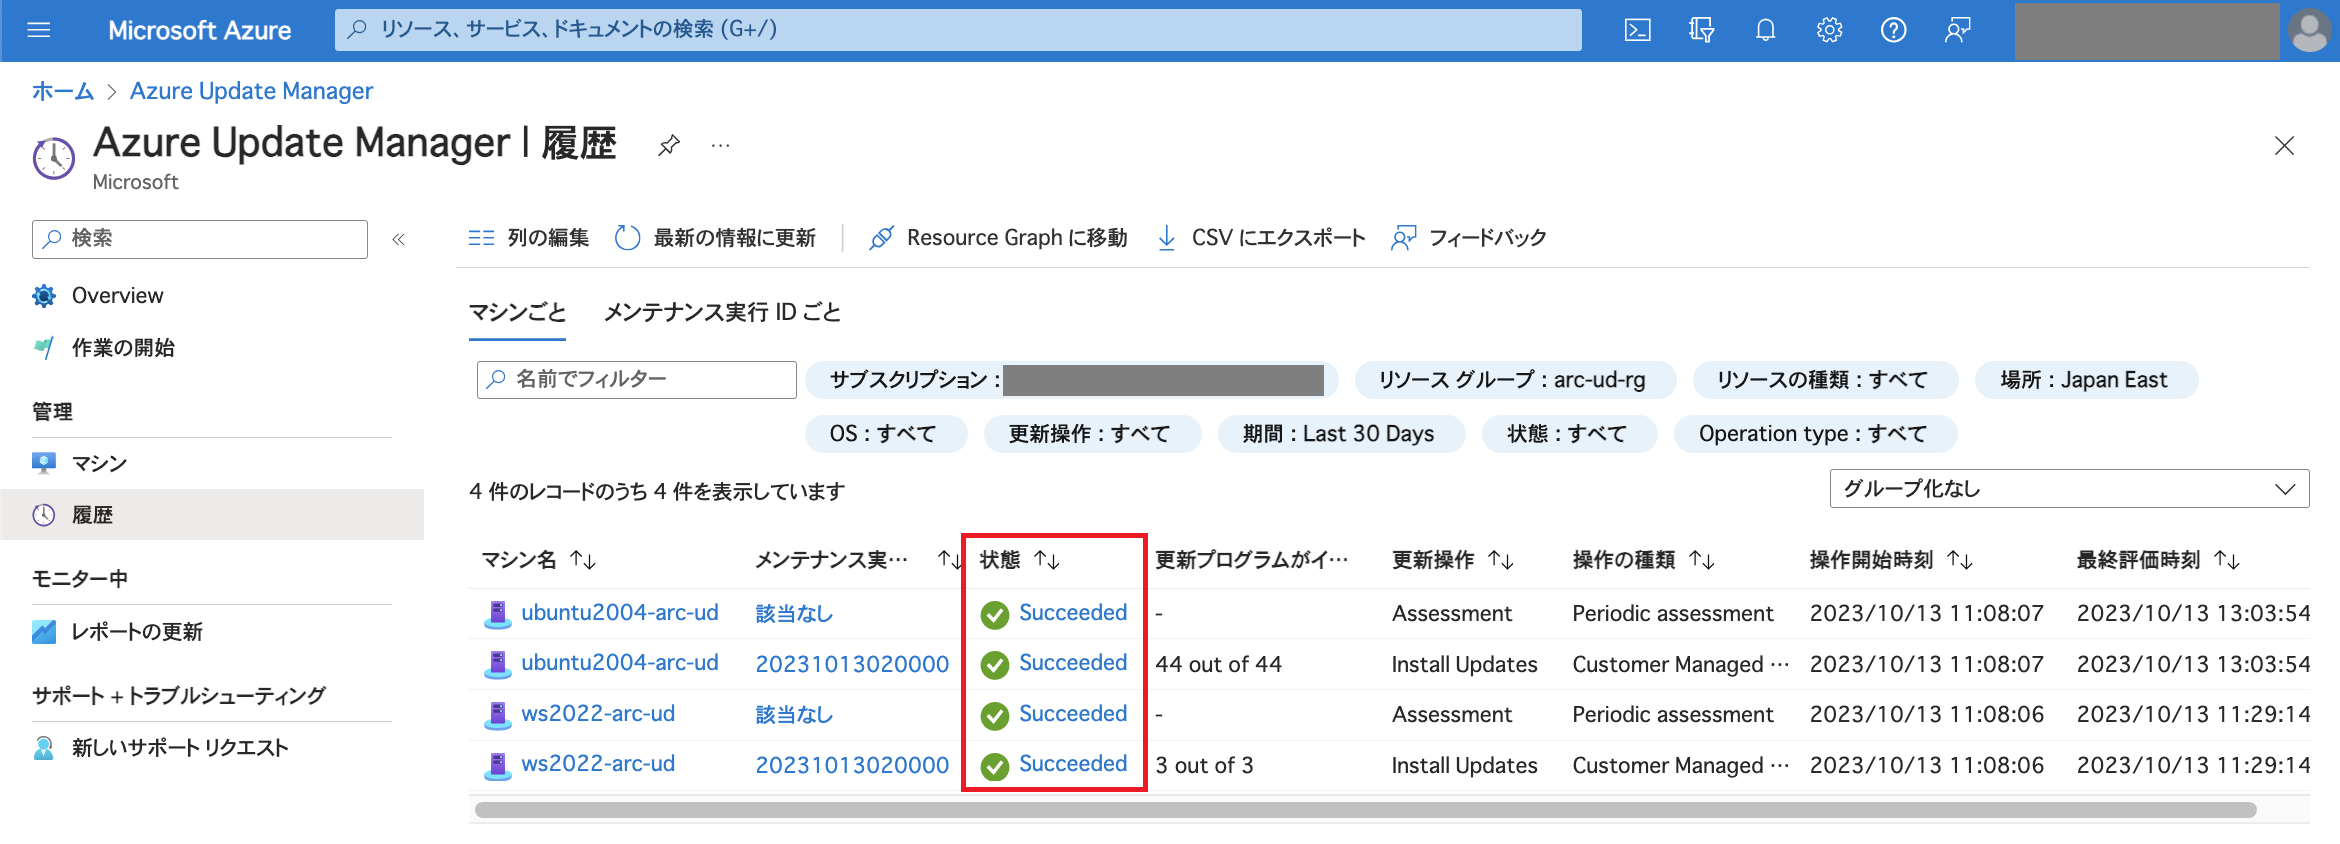Close the Azure Update Manager blade
This screenshot has width=2340, height=844.
[x=2284, y=146]
